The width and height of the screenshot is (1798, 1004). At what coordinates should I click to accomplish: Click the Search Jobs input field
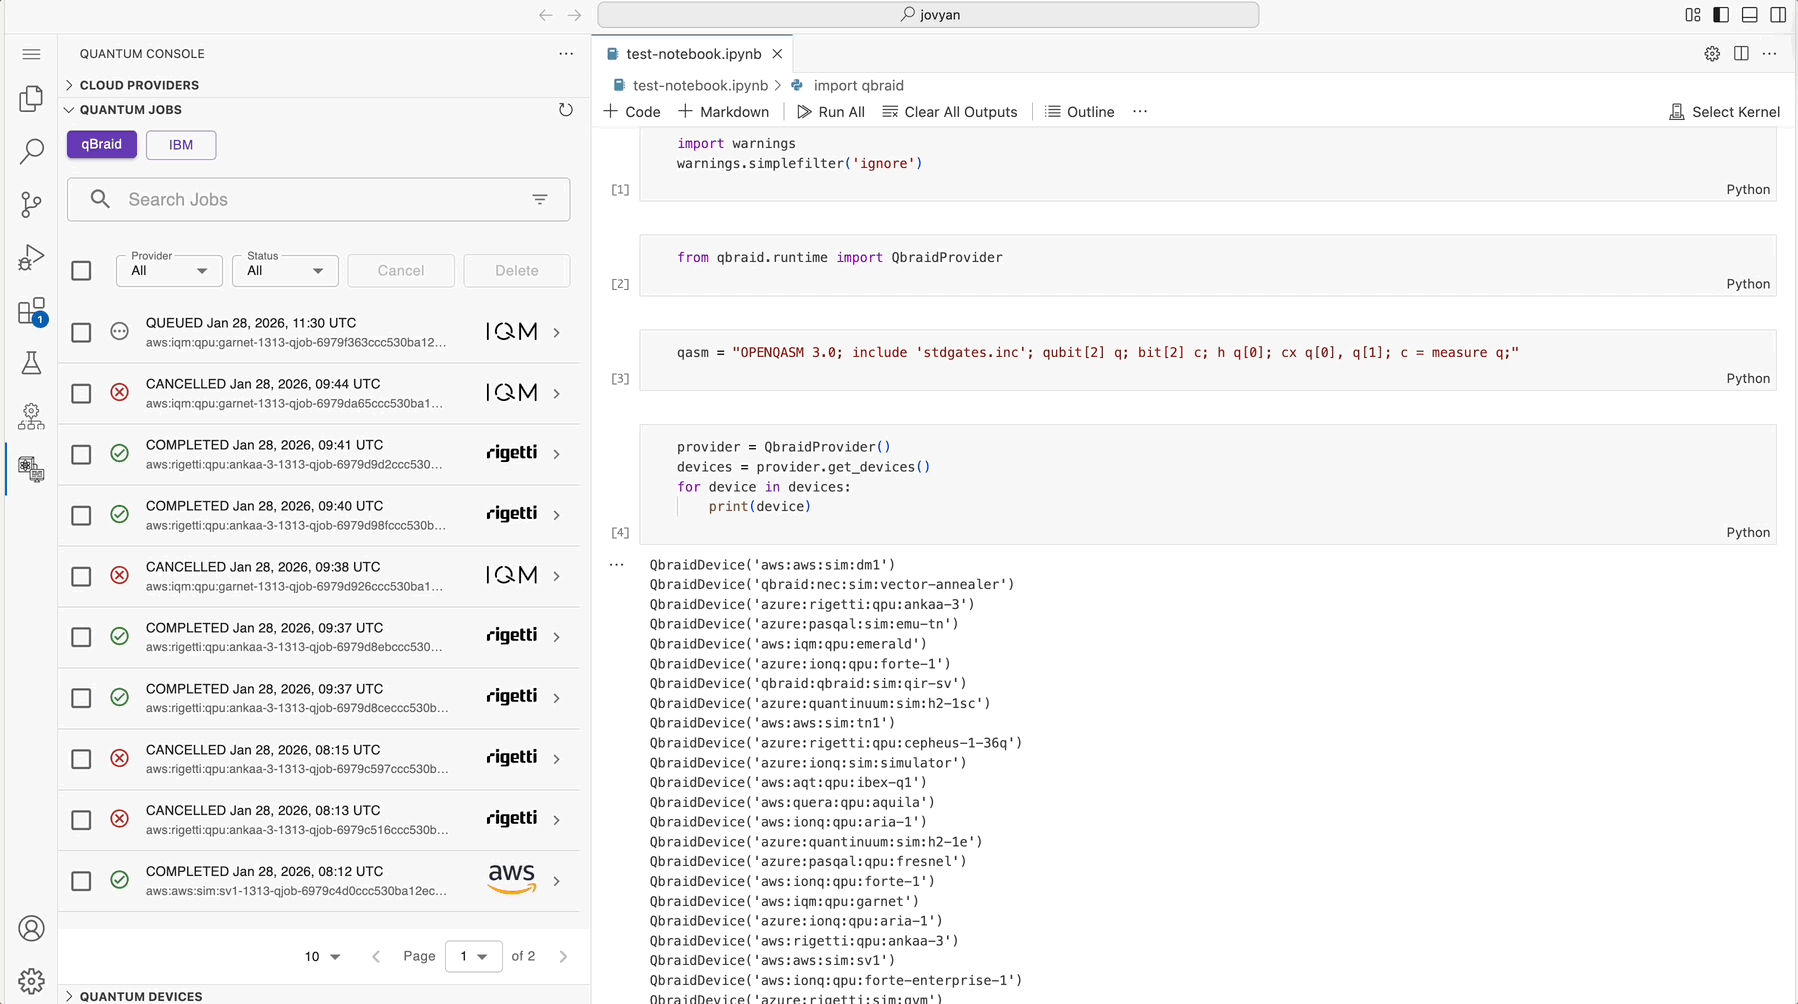(319, 200)
